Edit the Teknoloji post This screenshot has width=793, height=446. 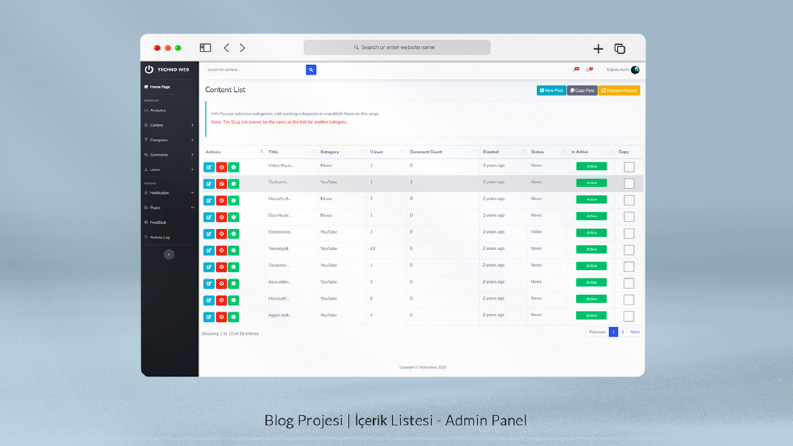point(209,250)
